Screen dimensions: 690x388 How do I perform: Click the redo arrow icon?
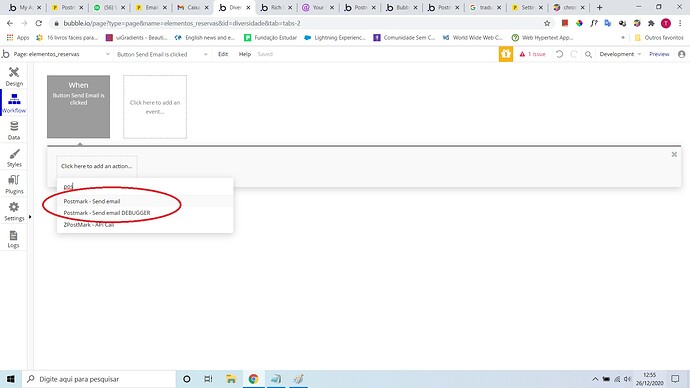(574, 54)
